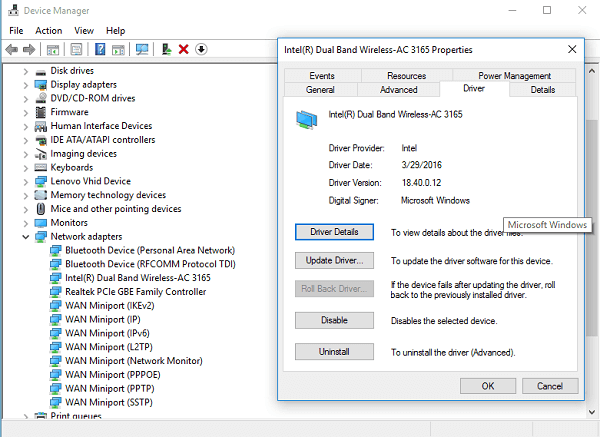
Task: Open the Properties toolbar icon
Action: pos(77,49)
